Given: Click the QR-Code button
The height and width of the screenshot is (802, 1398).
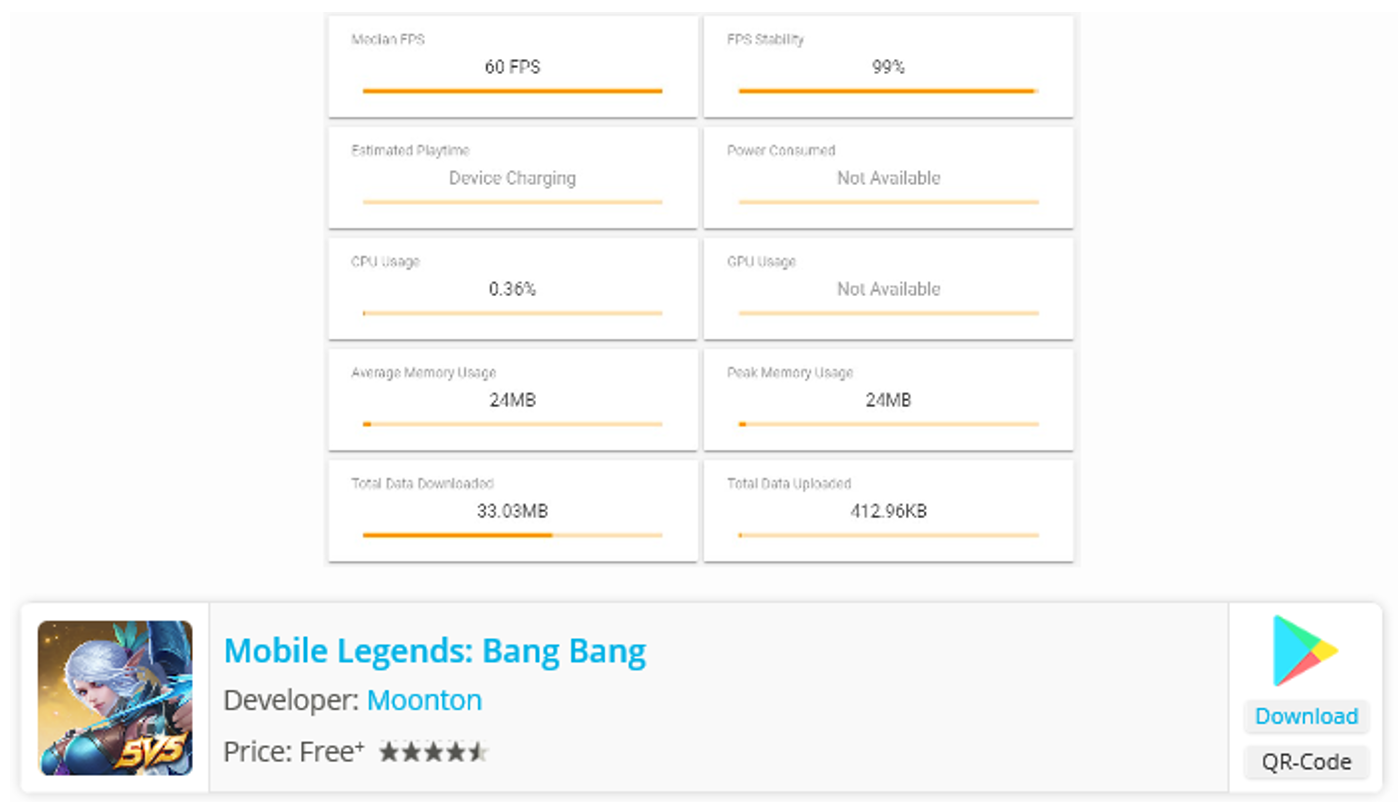Looking at the screenshot, I should (1305, 761).
